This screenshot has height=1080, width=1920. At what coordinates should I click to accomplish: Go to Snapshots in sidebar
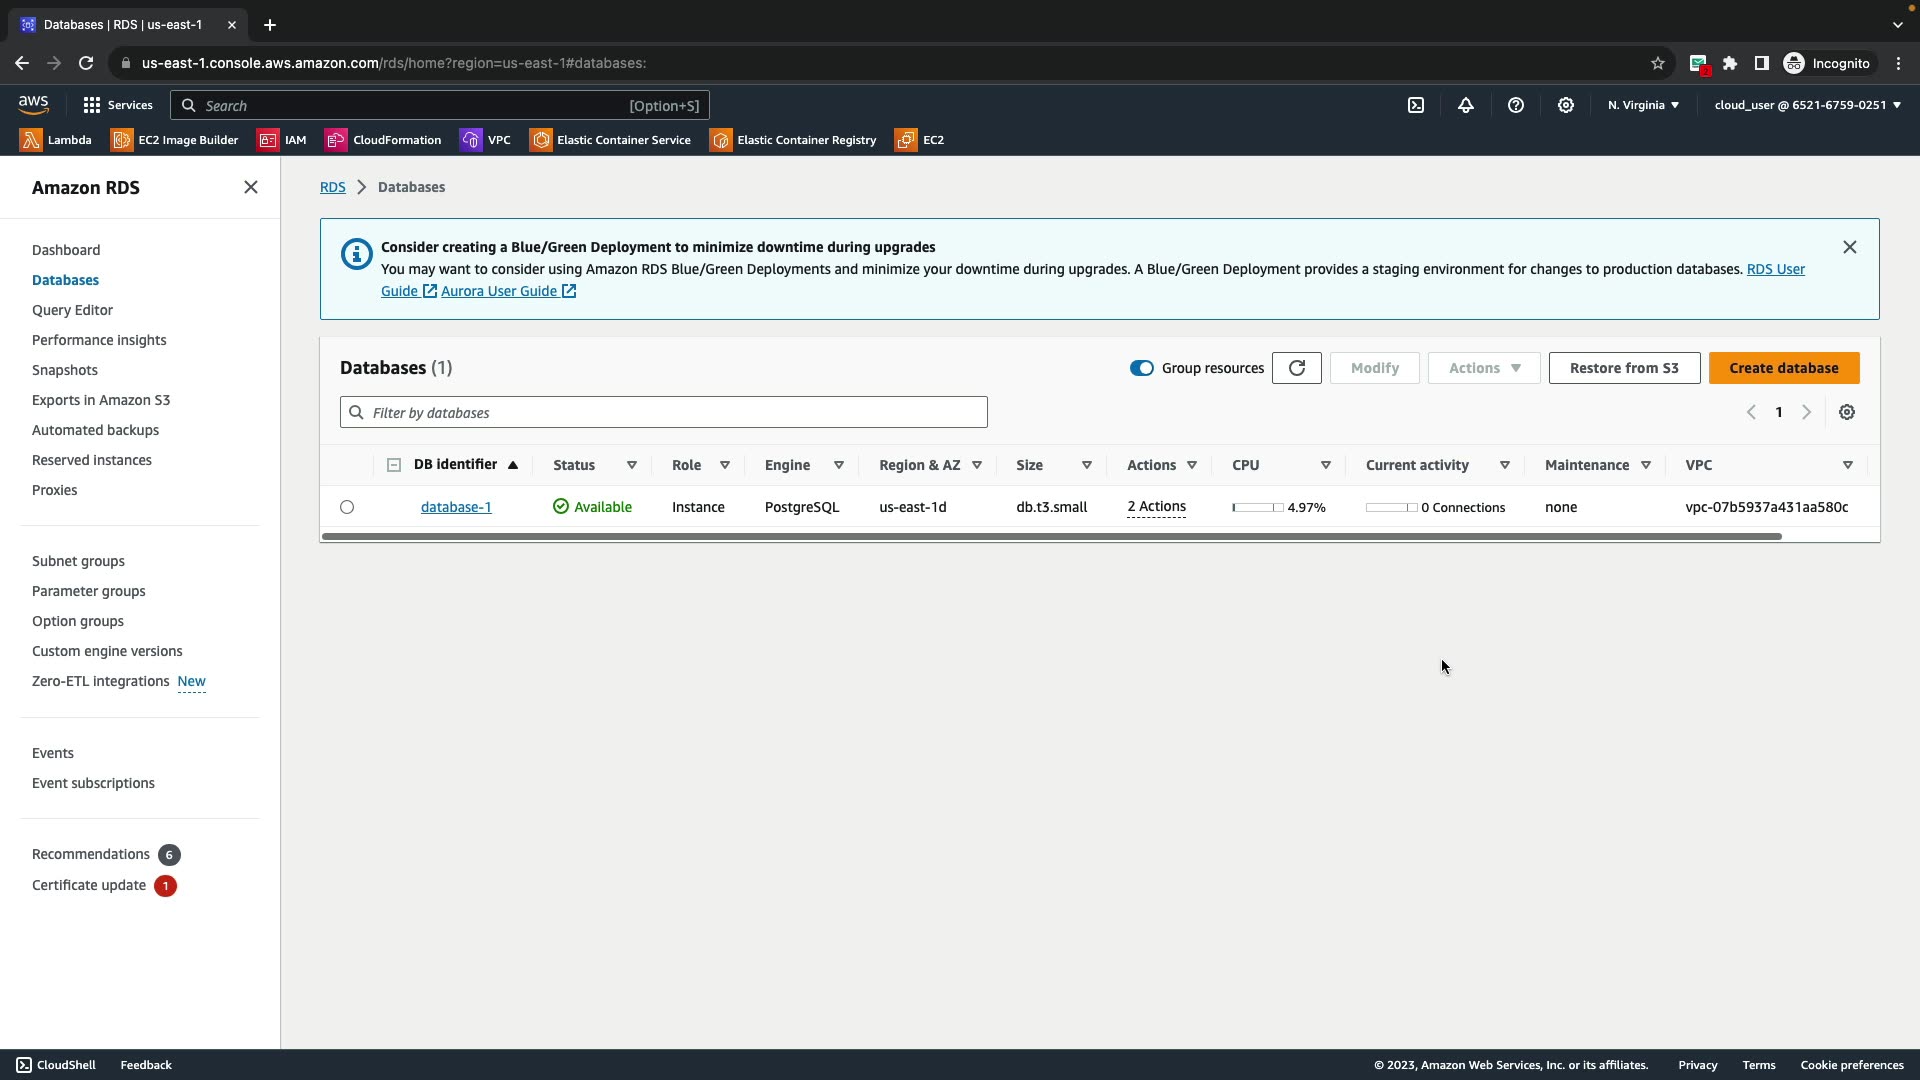tap(65, 370)
